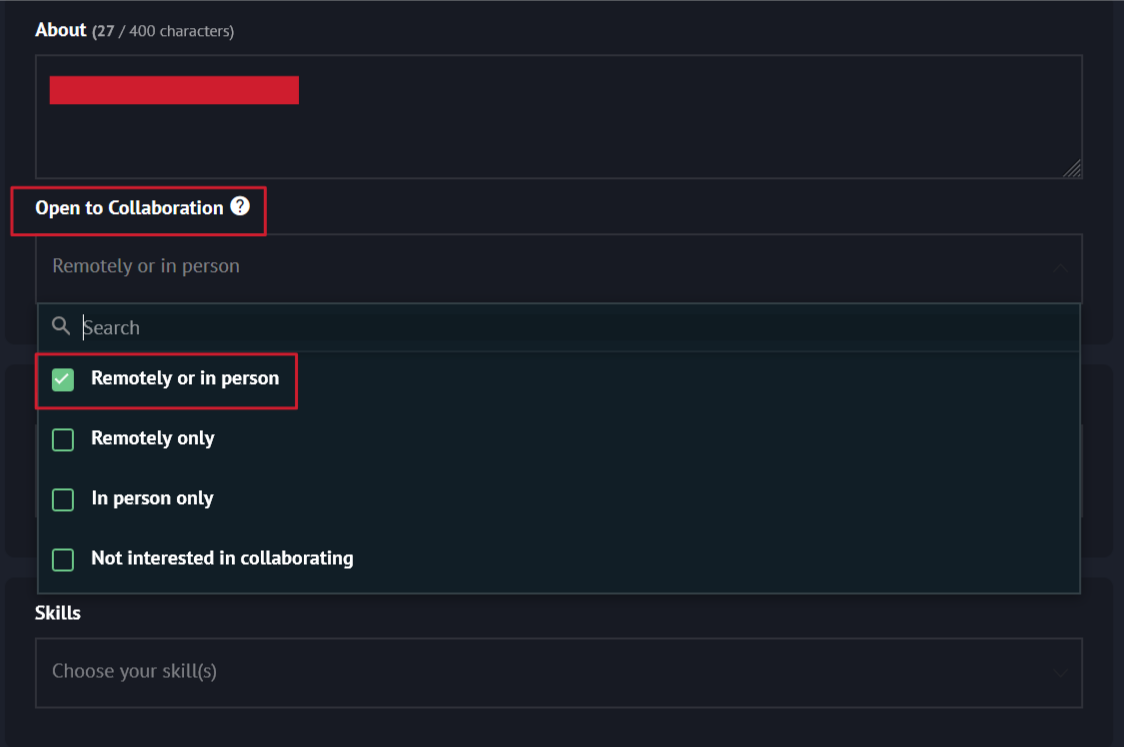Click the Skills section label
This screenshot has width=1124, height=747.
pos(58,613)
